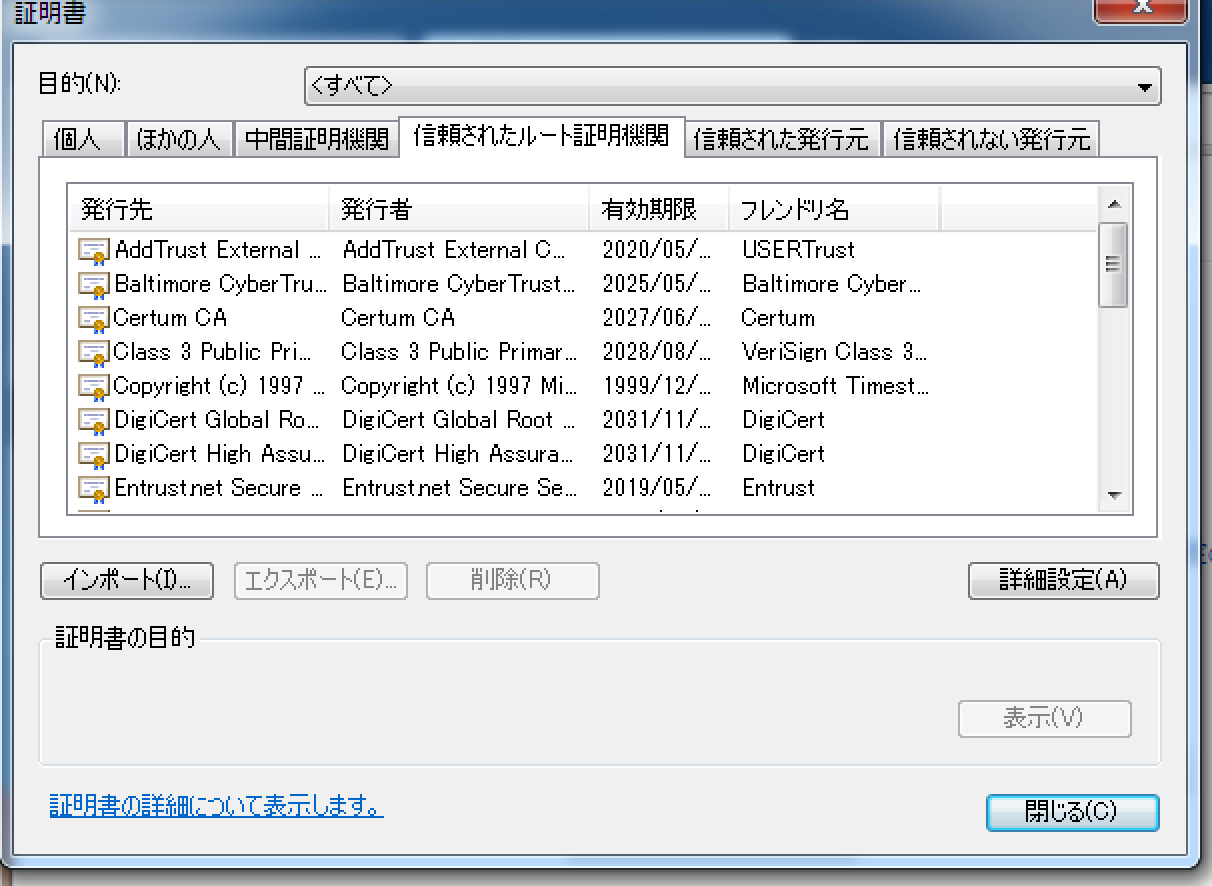Select the DigiCert High Assu... 発行先 entry
This screenshot has height=886, width=1212.
coord(220,454)
